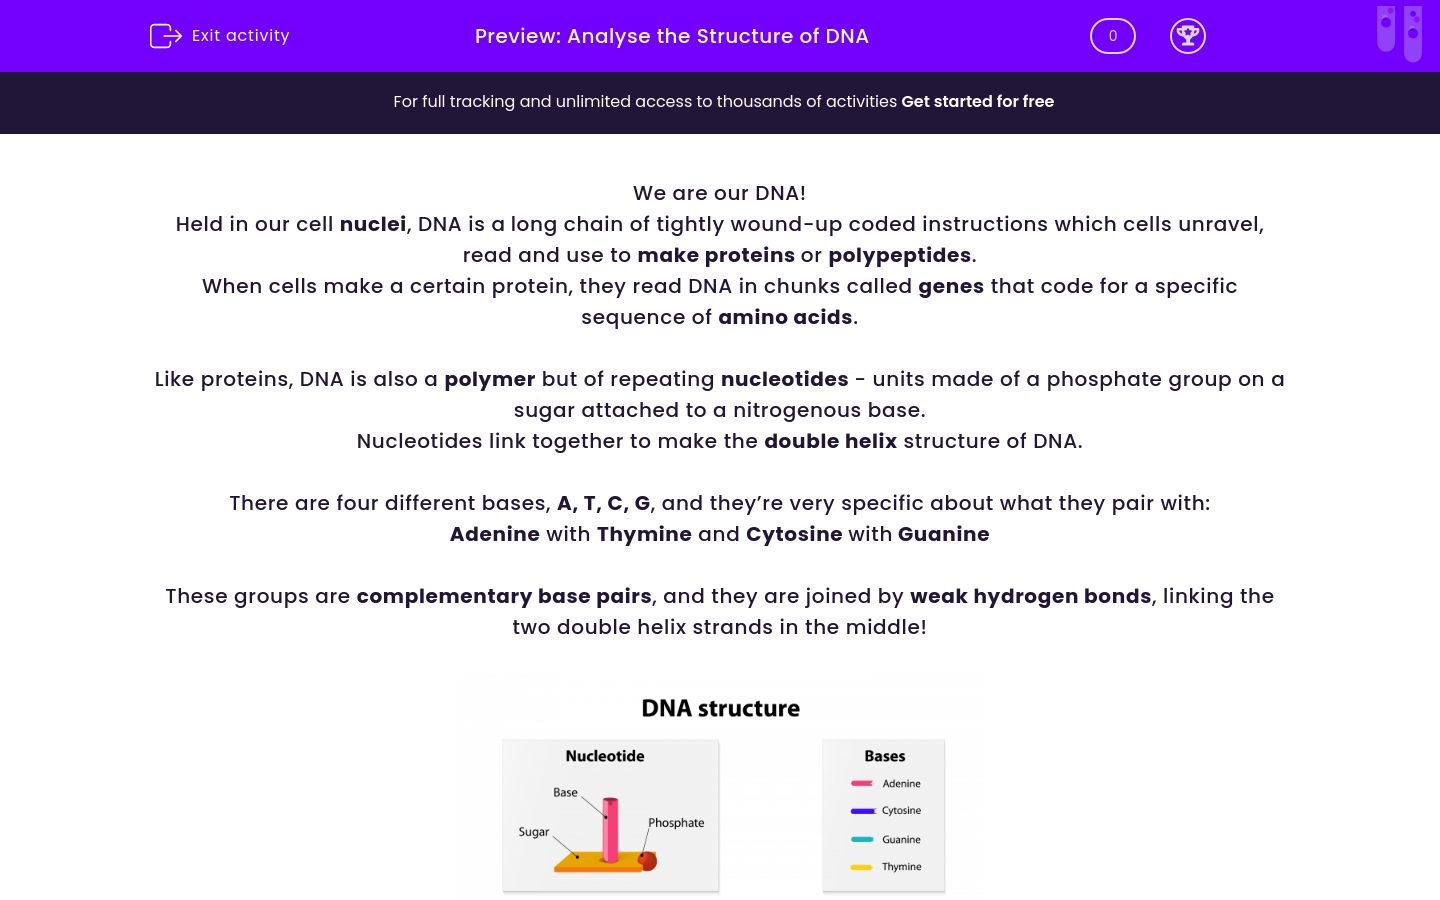The height and width of the screenshot is (900, 1440).
Task: Open the trophy achievements icon
Action: (x=1188, y=36)
